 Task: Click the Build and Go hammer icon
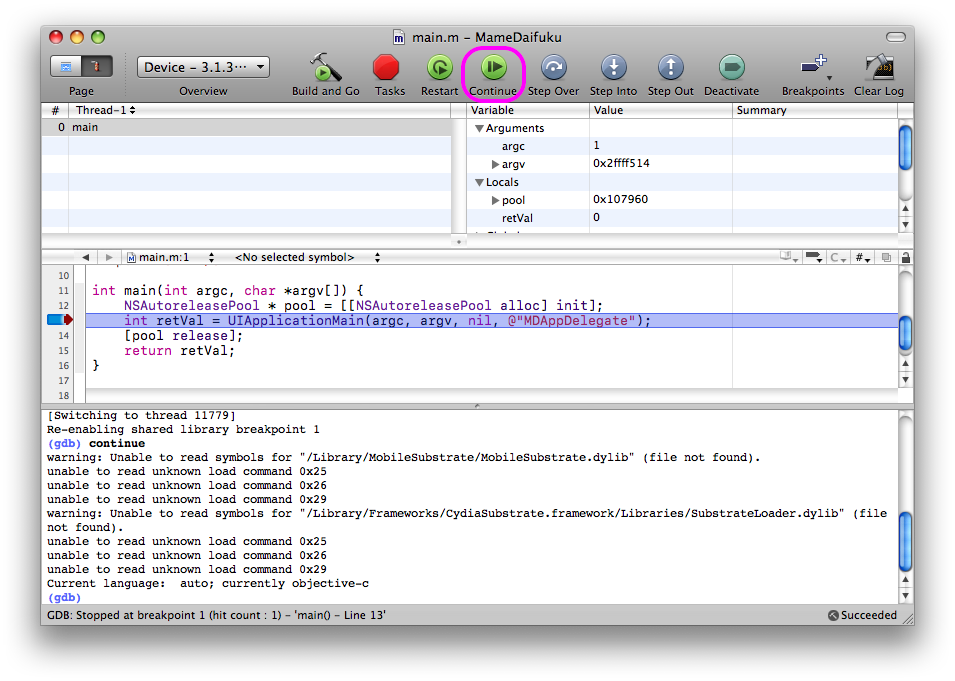pyautogui.click(x=325, y=68)
